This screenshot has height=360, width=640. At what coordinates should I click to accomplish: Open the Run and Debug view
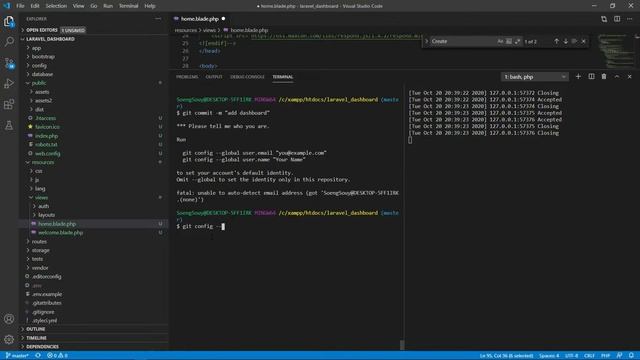(9, 84)
